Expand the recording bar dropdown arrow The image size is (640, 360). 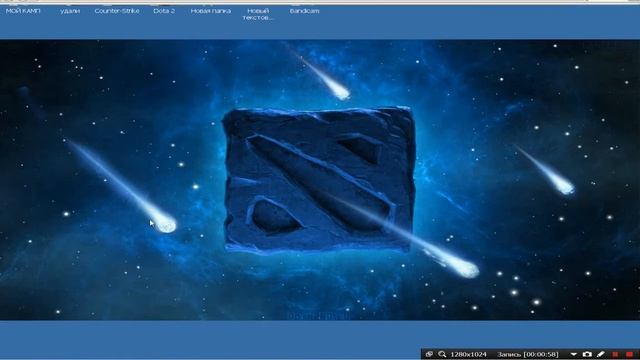573,354
